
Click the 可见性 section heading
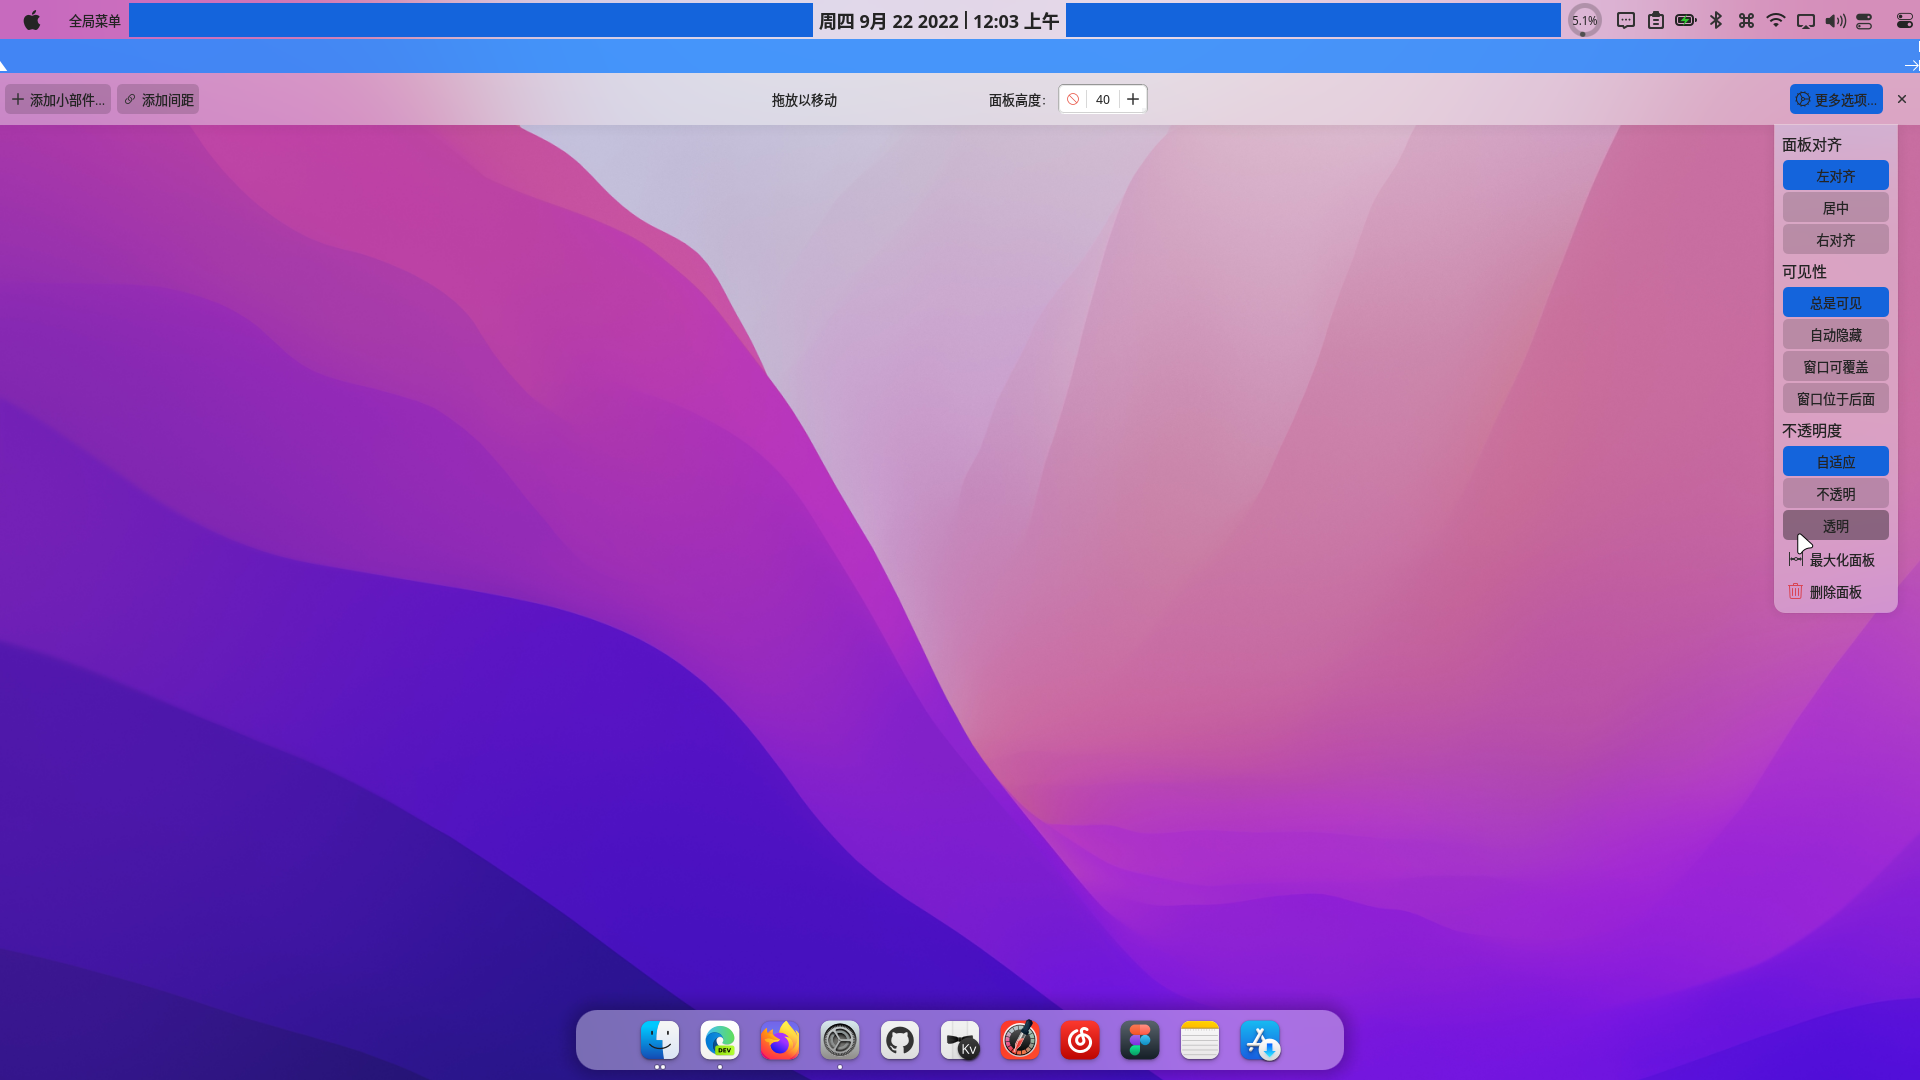(x=1804, y=271)
